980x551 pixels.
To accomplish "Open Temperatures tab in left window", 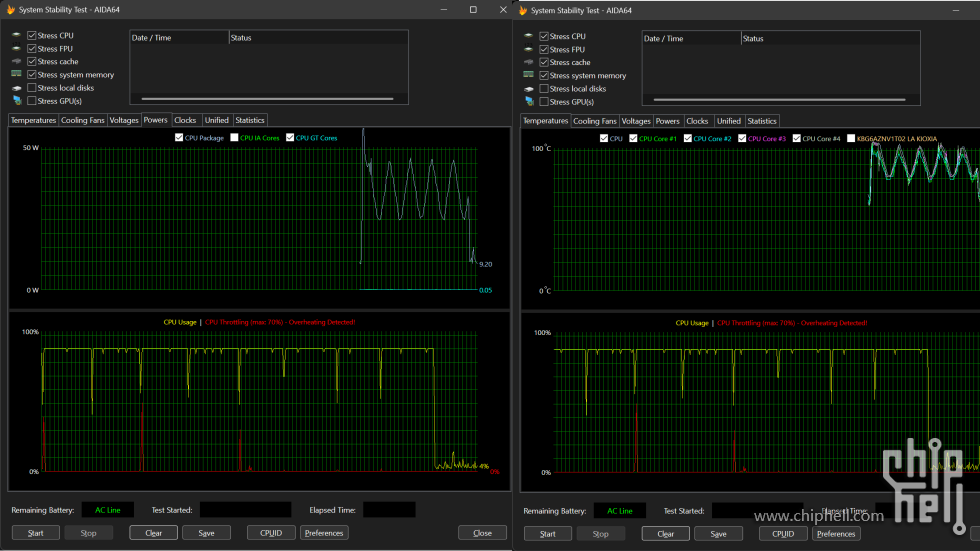I will pos(33,120).
